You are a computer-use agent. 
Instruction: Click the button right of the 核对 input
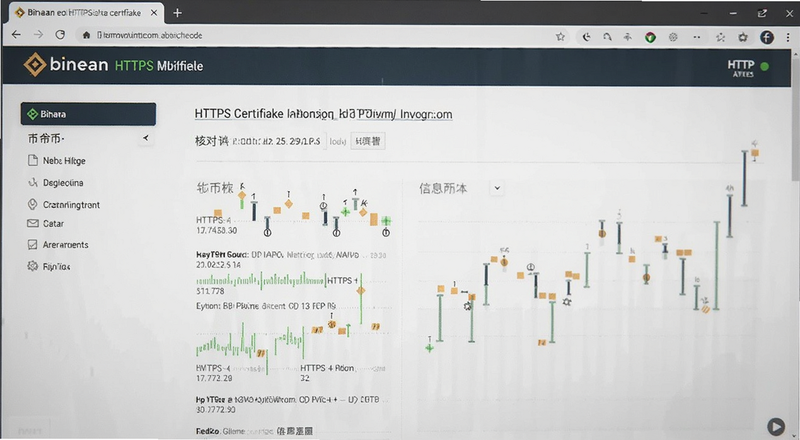click(x=368, y=141)
